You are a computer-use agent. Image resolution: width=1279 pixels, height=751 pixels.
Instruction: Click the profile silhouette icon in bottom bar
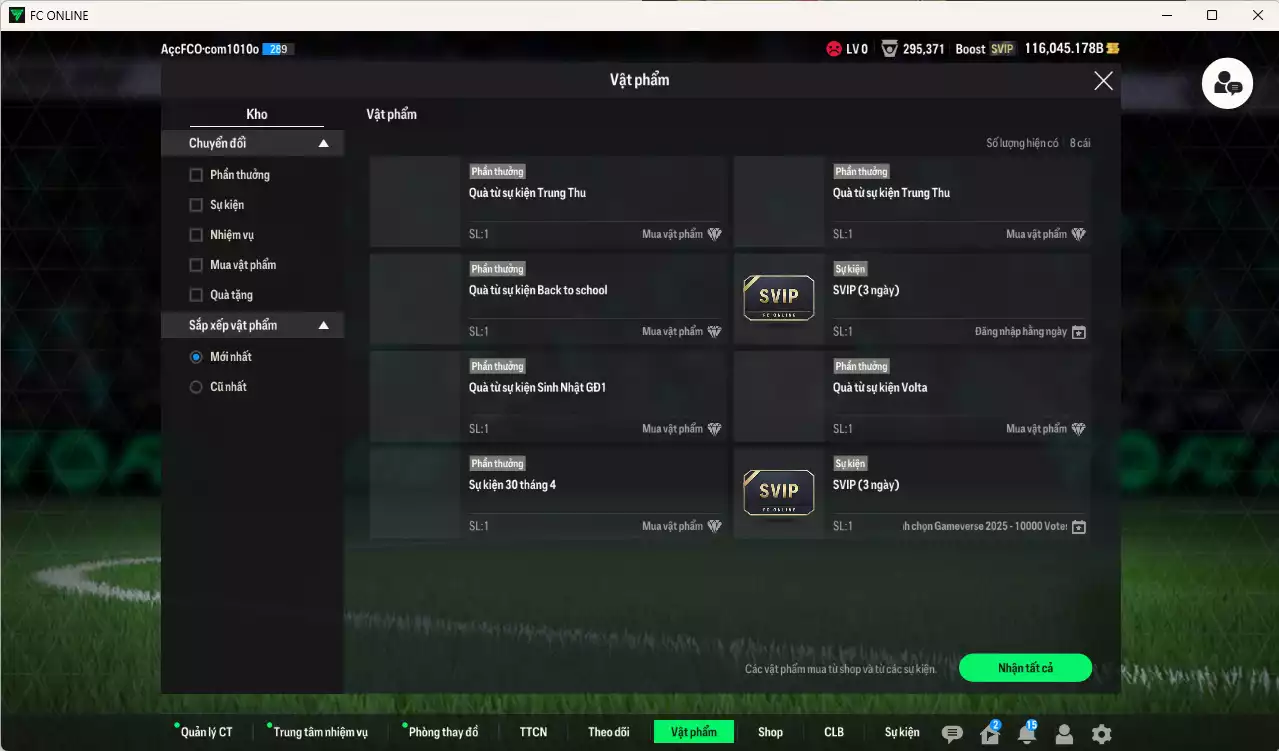[x=1064, y=734]
